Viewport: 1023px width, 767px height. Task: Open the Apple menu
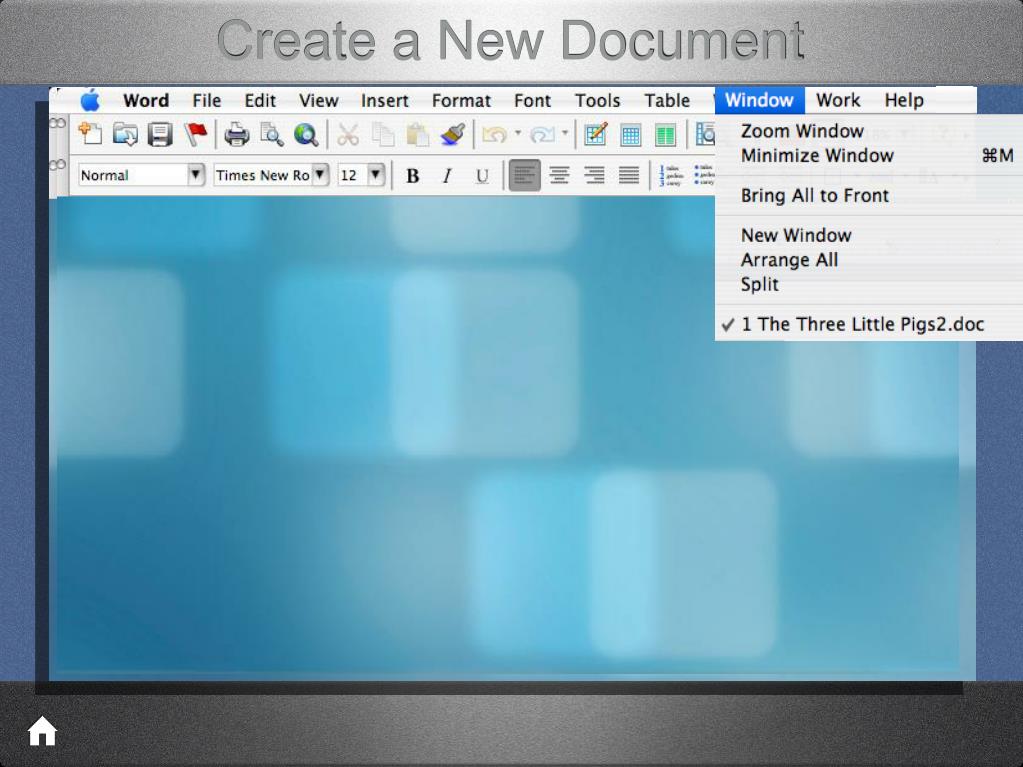pyautogui.click(x=90, y=100)
